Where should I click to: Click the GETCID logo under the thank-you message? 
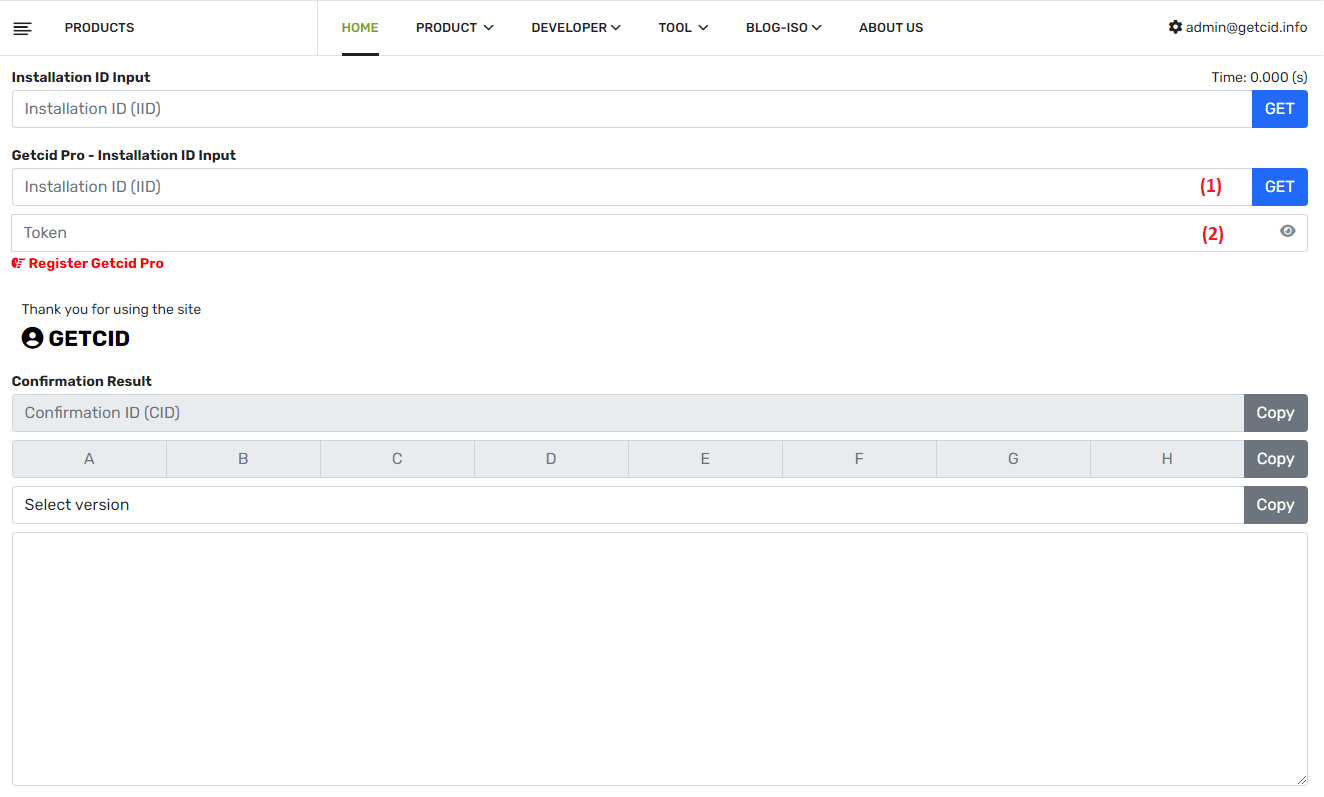(76, 338)
